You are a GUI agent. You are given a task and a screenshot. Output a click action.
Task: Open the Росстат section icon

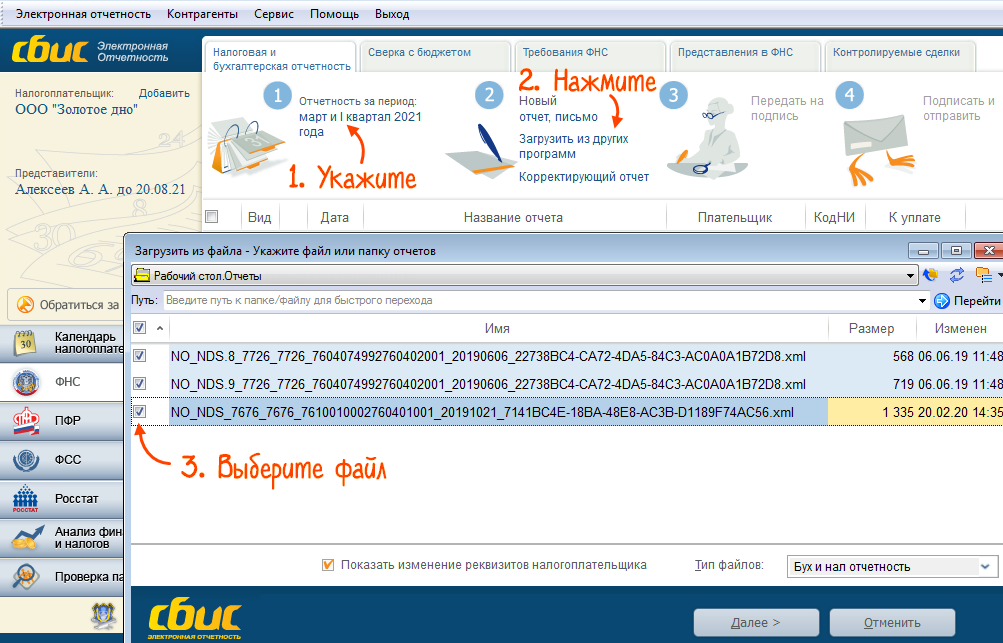(26, 498)
